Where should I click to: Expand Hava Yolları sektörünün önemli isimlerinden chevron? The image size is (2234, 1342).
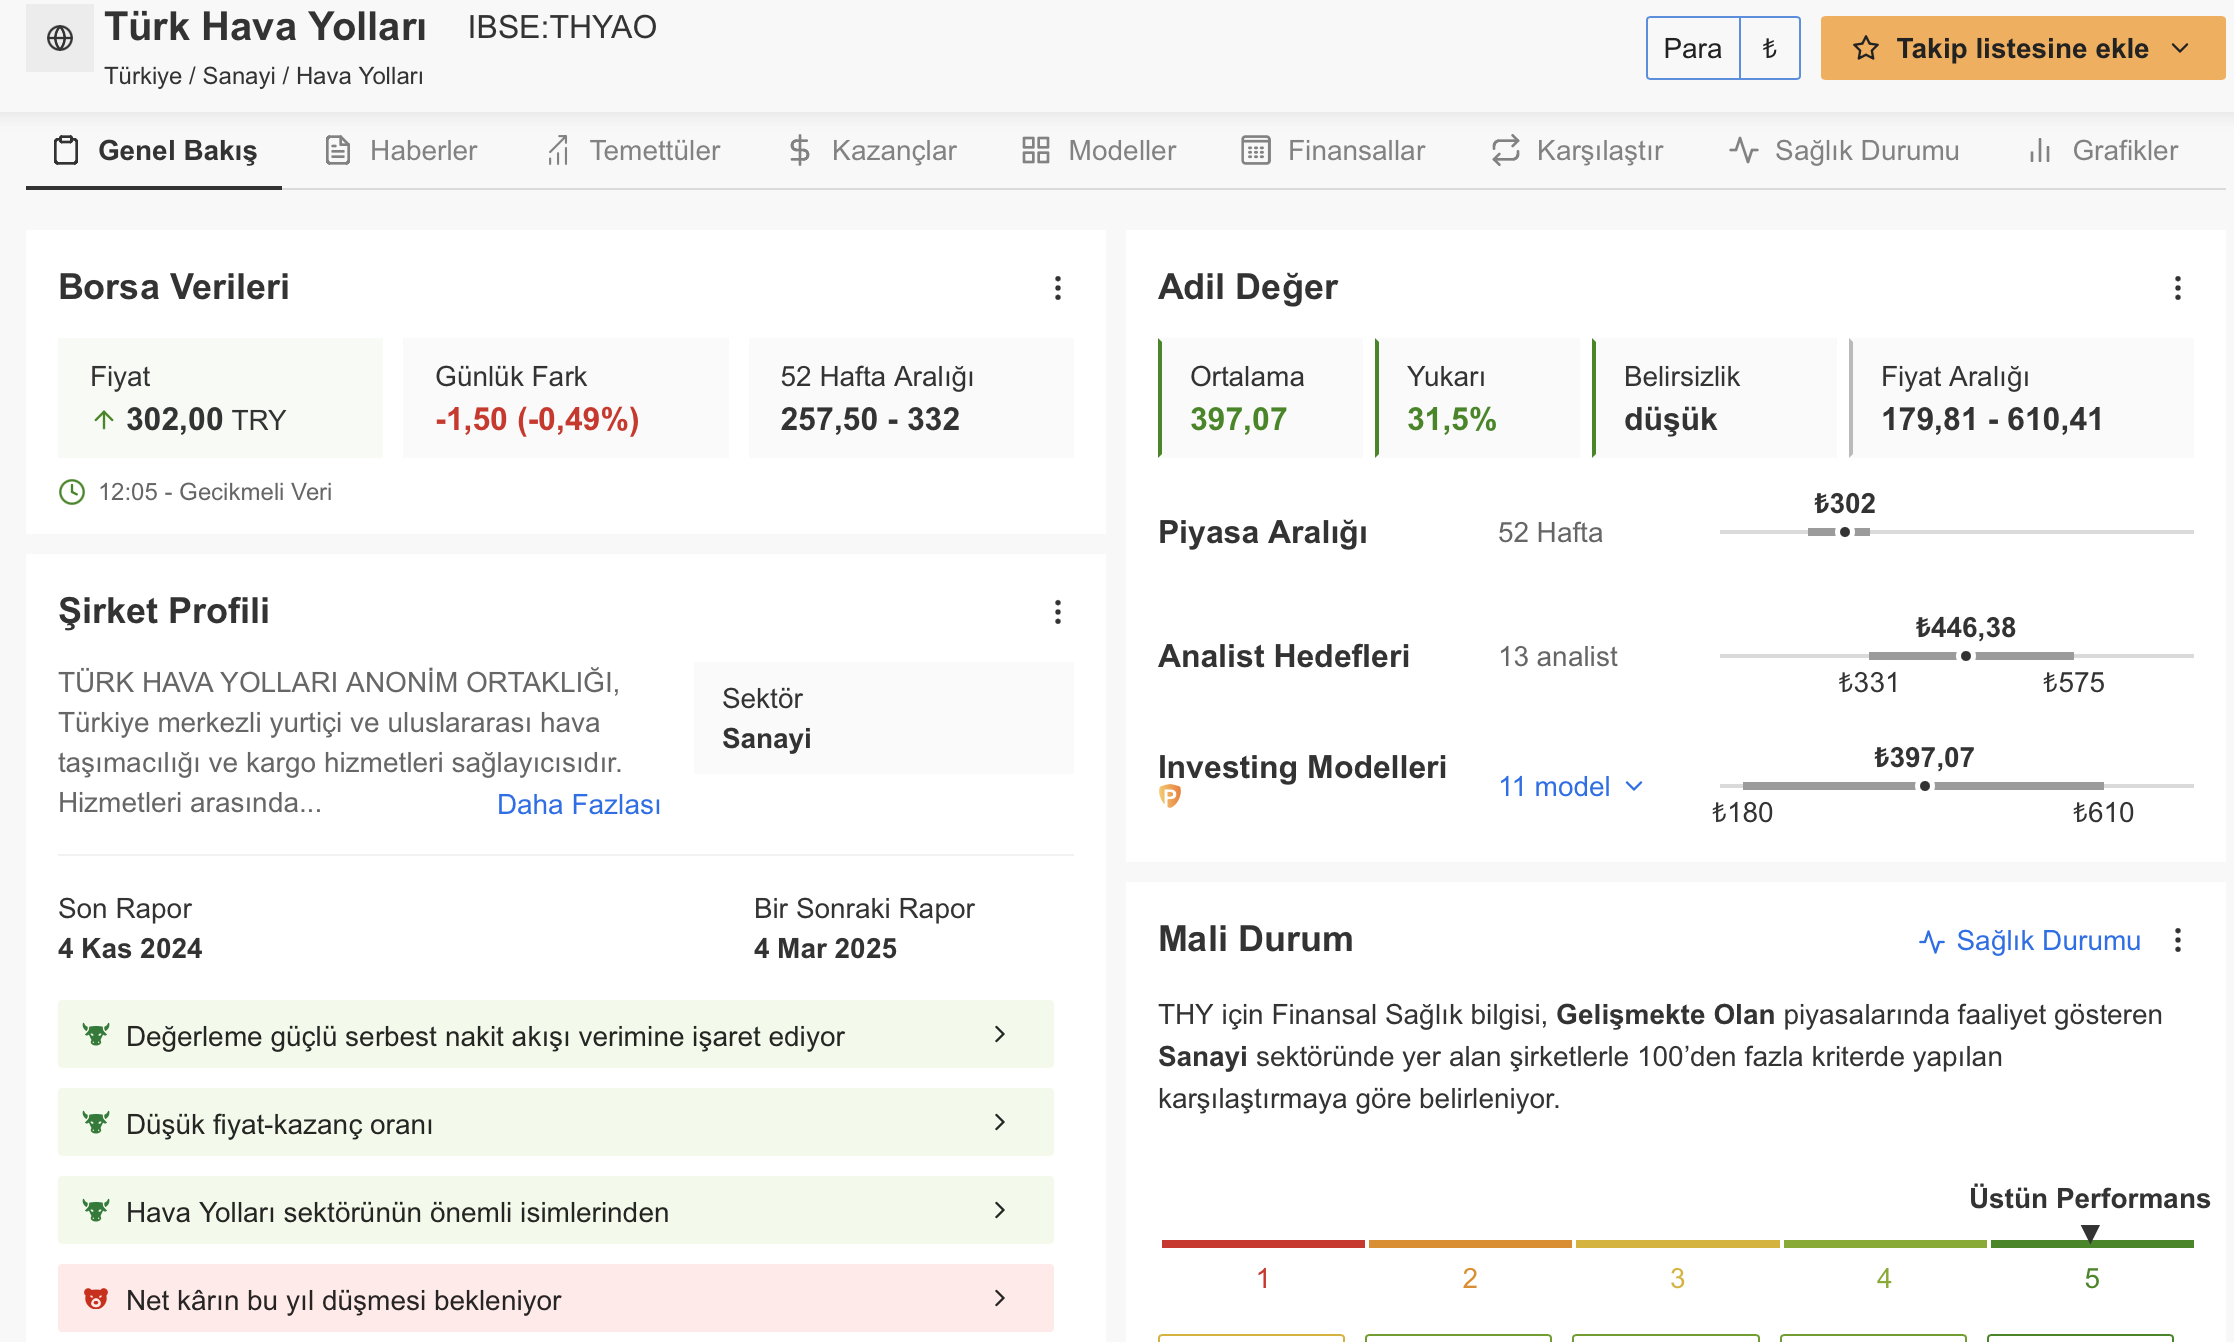coord(1000,1210)
